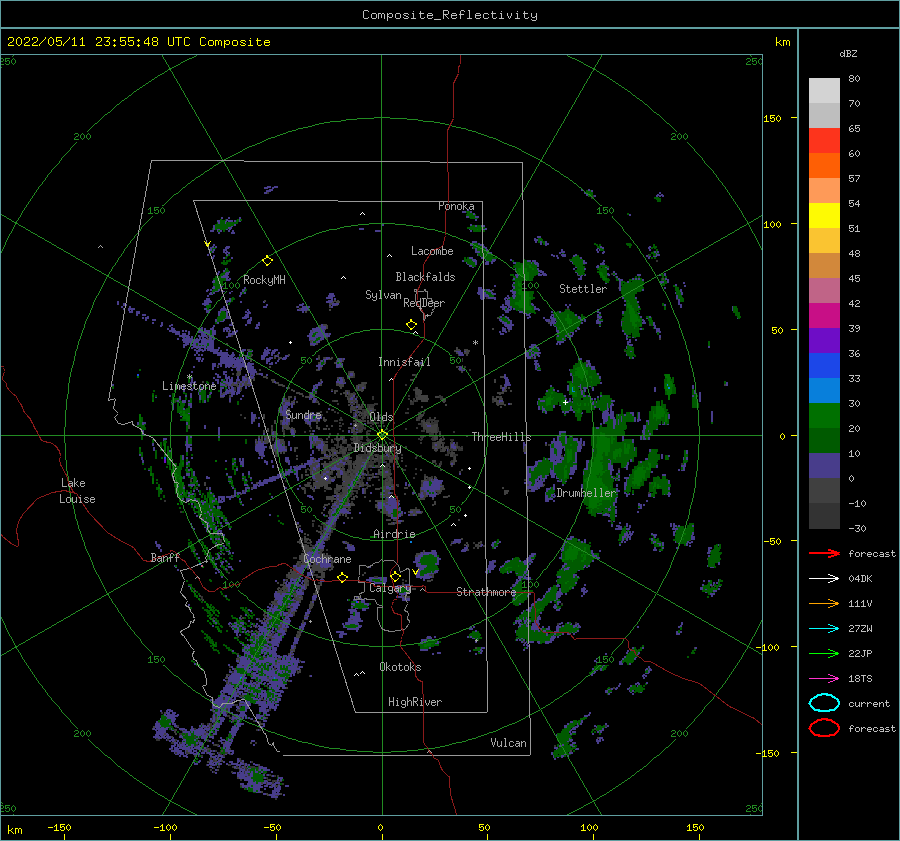
Task: Pick the bright yellow 51-54 dBZ swatch
Action: click(x=824, y=216)
